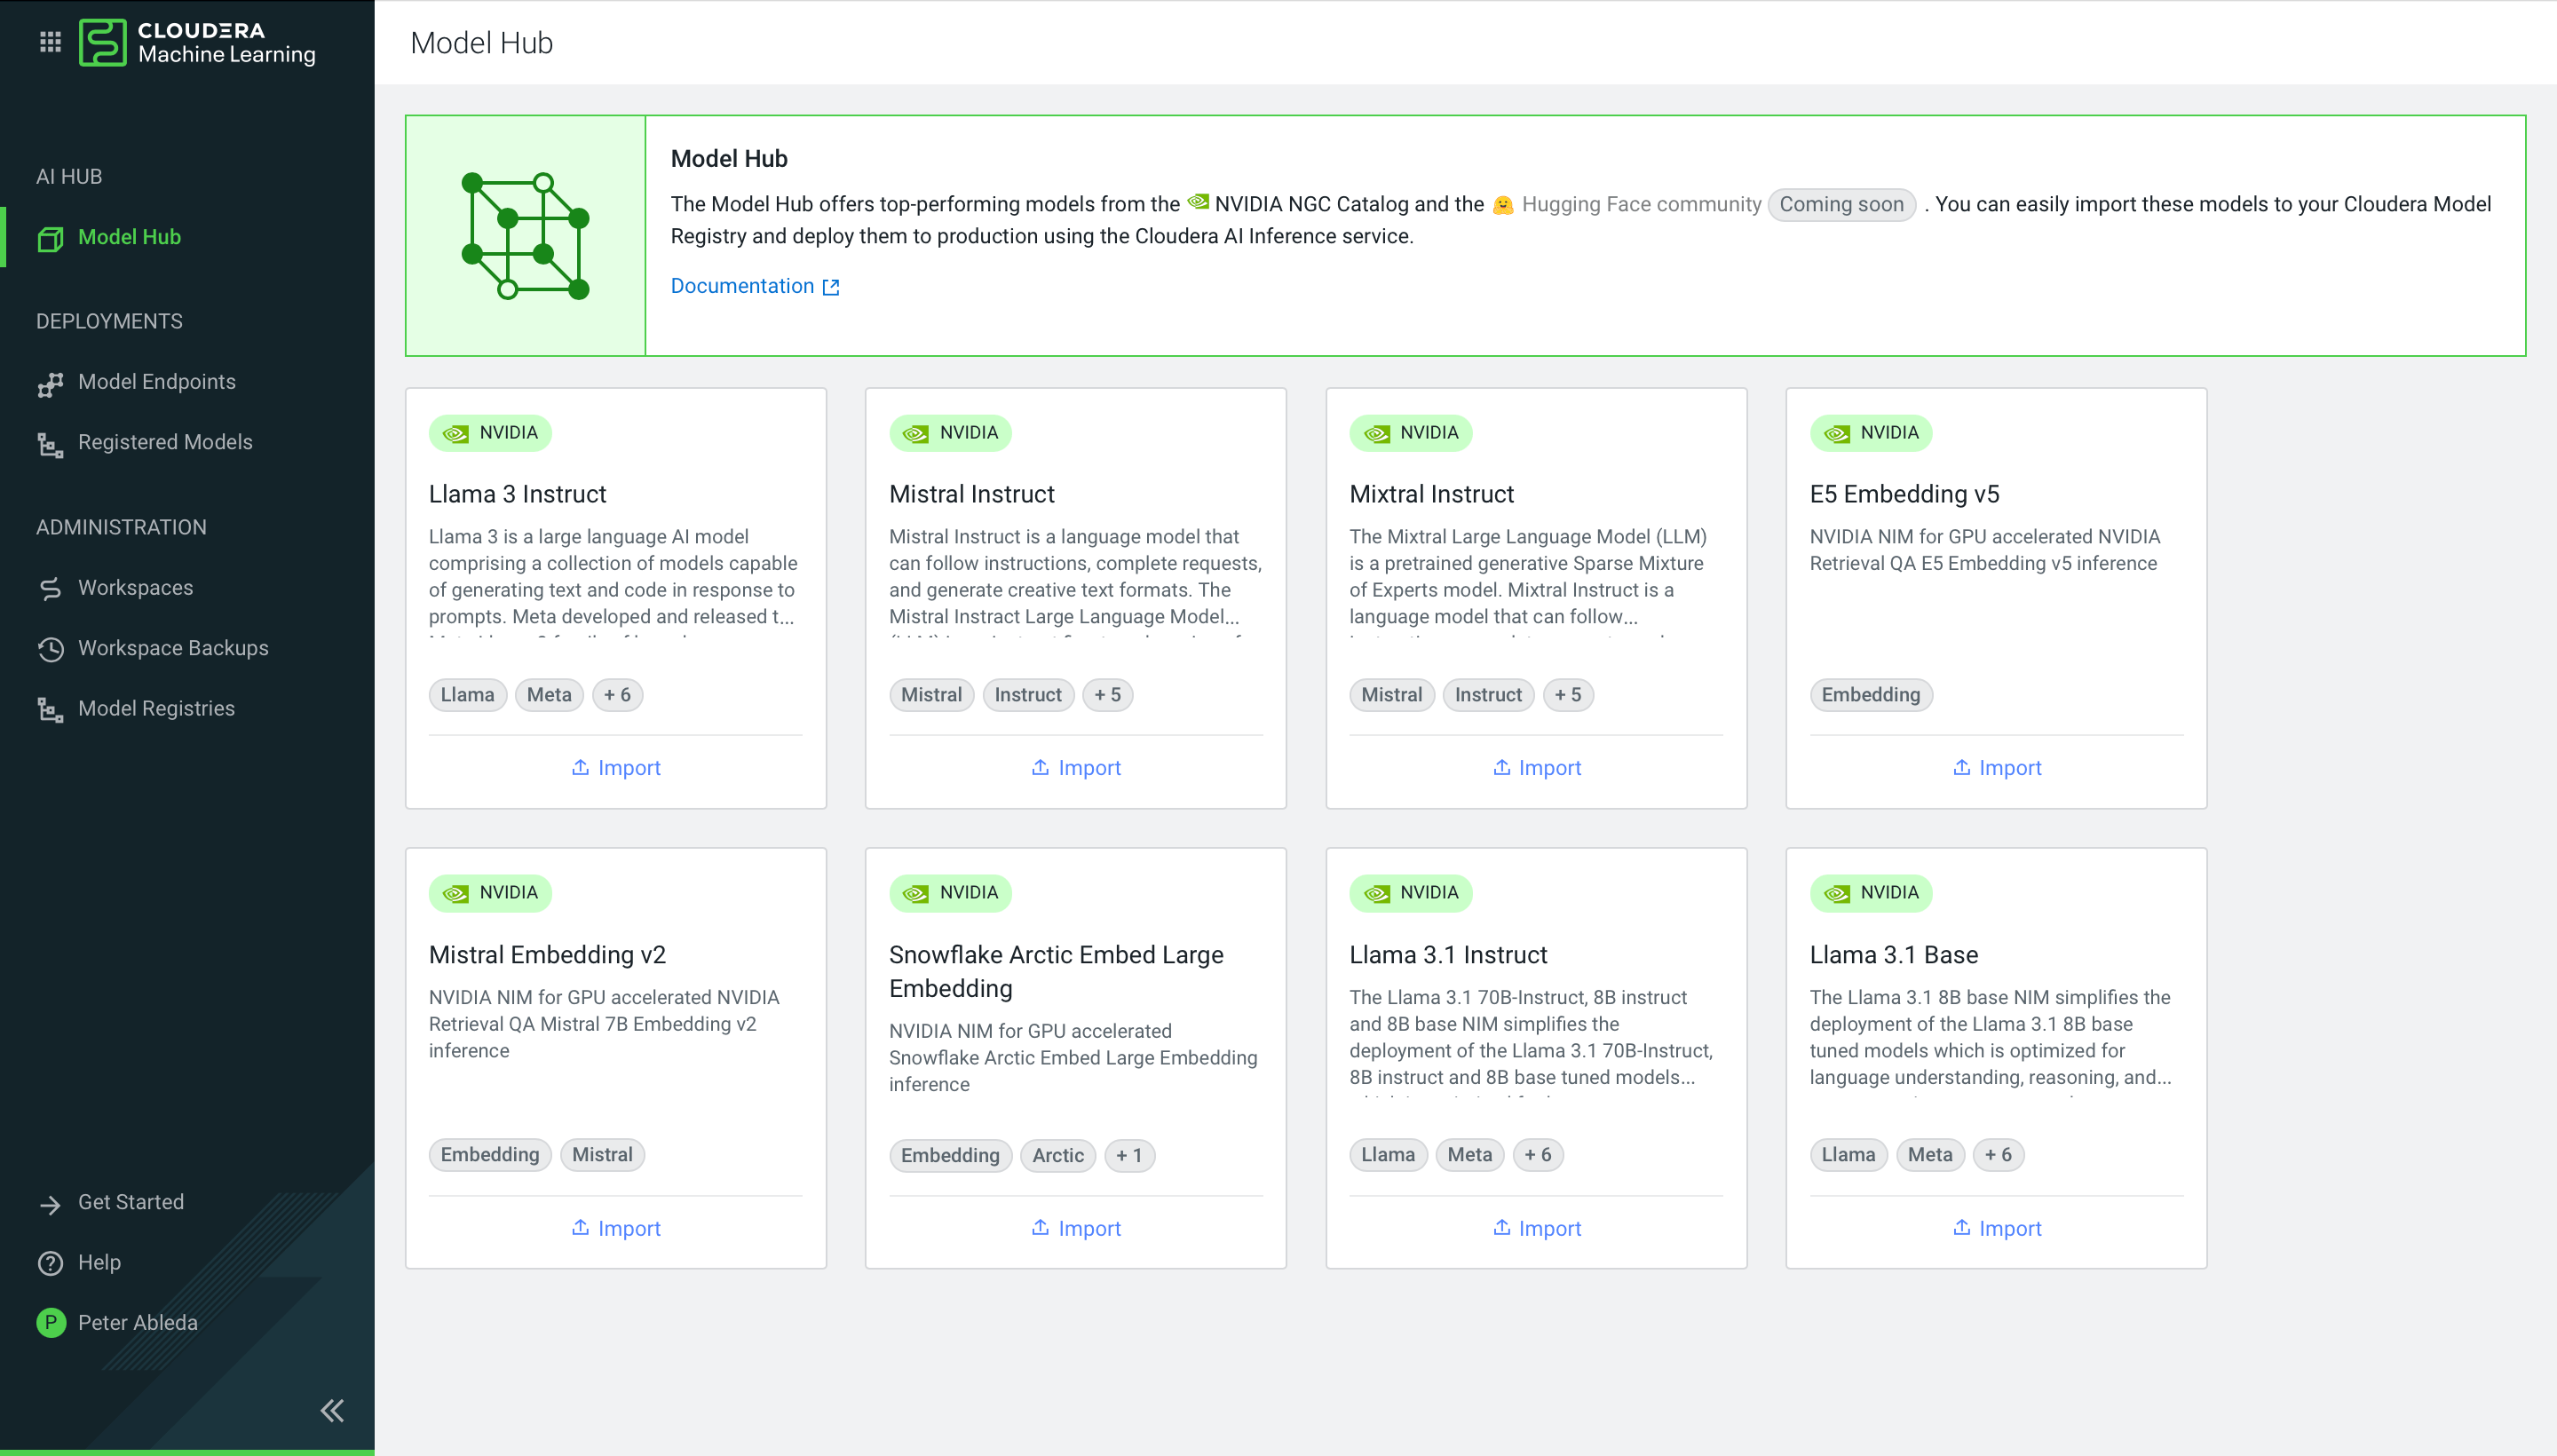Open Model Endpoints via its sidebar icon
2557x1456 pixels.
(x=50, y=382)
